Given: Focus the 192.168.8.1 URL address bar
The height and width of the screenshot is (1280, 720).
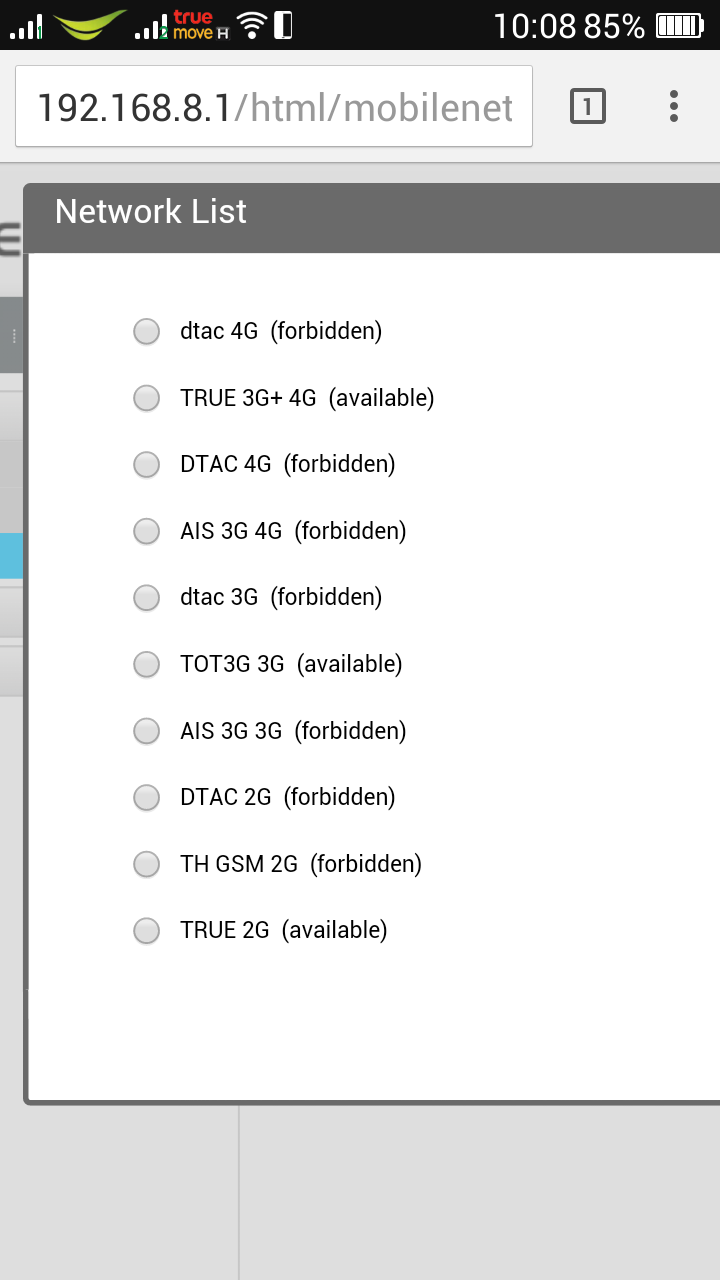Looking at the screenshot, I should tap(274, 106).
